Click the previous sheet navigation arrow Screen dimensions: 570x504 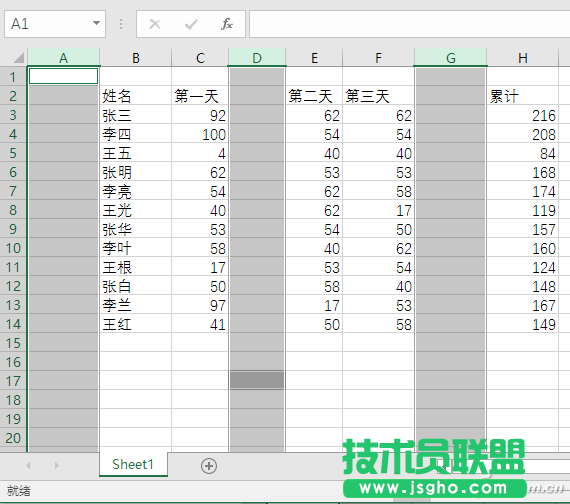tap(28, 465)
